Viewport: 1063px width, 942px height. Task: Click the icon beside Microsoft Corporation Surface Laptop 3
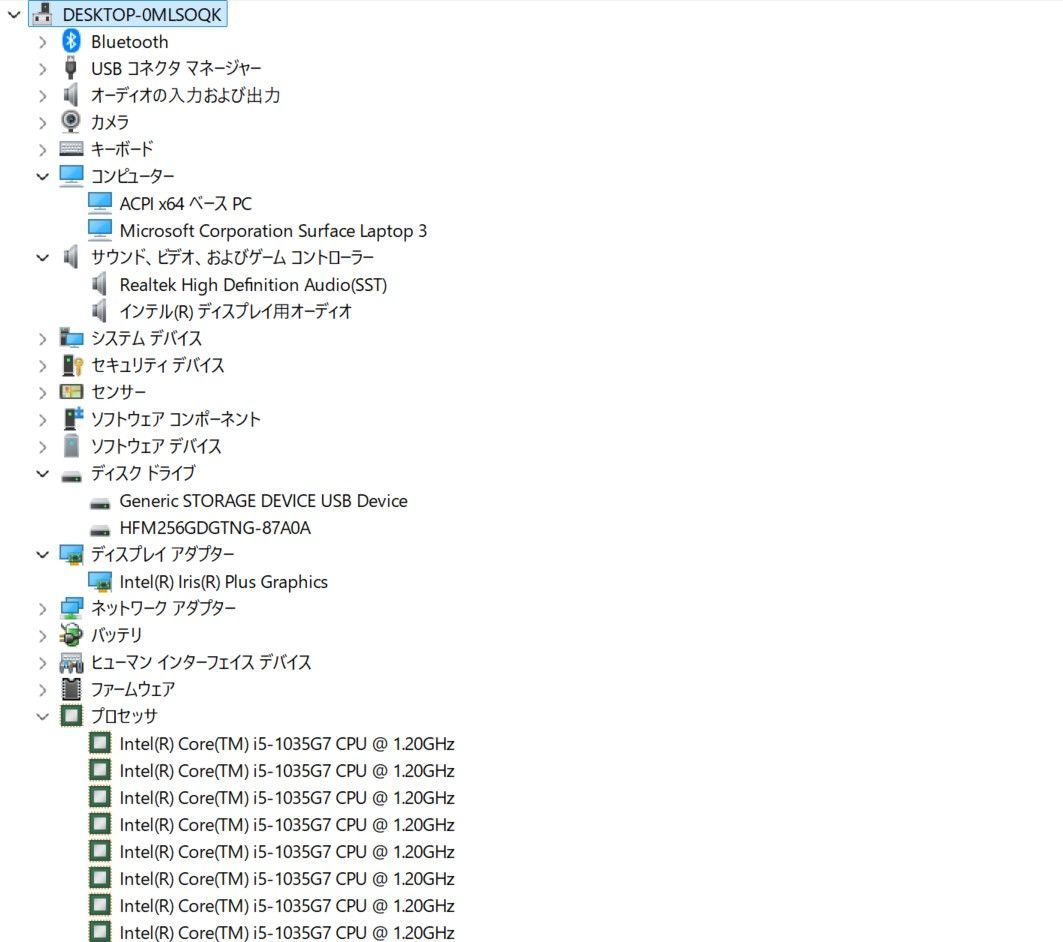[x=100, y=230]
